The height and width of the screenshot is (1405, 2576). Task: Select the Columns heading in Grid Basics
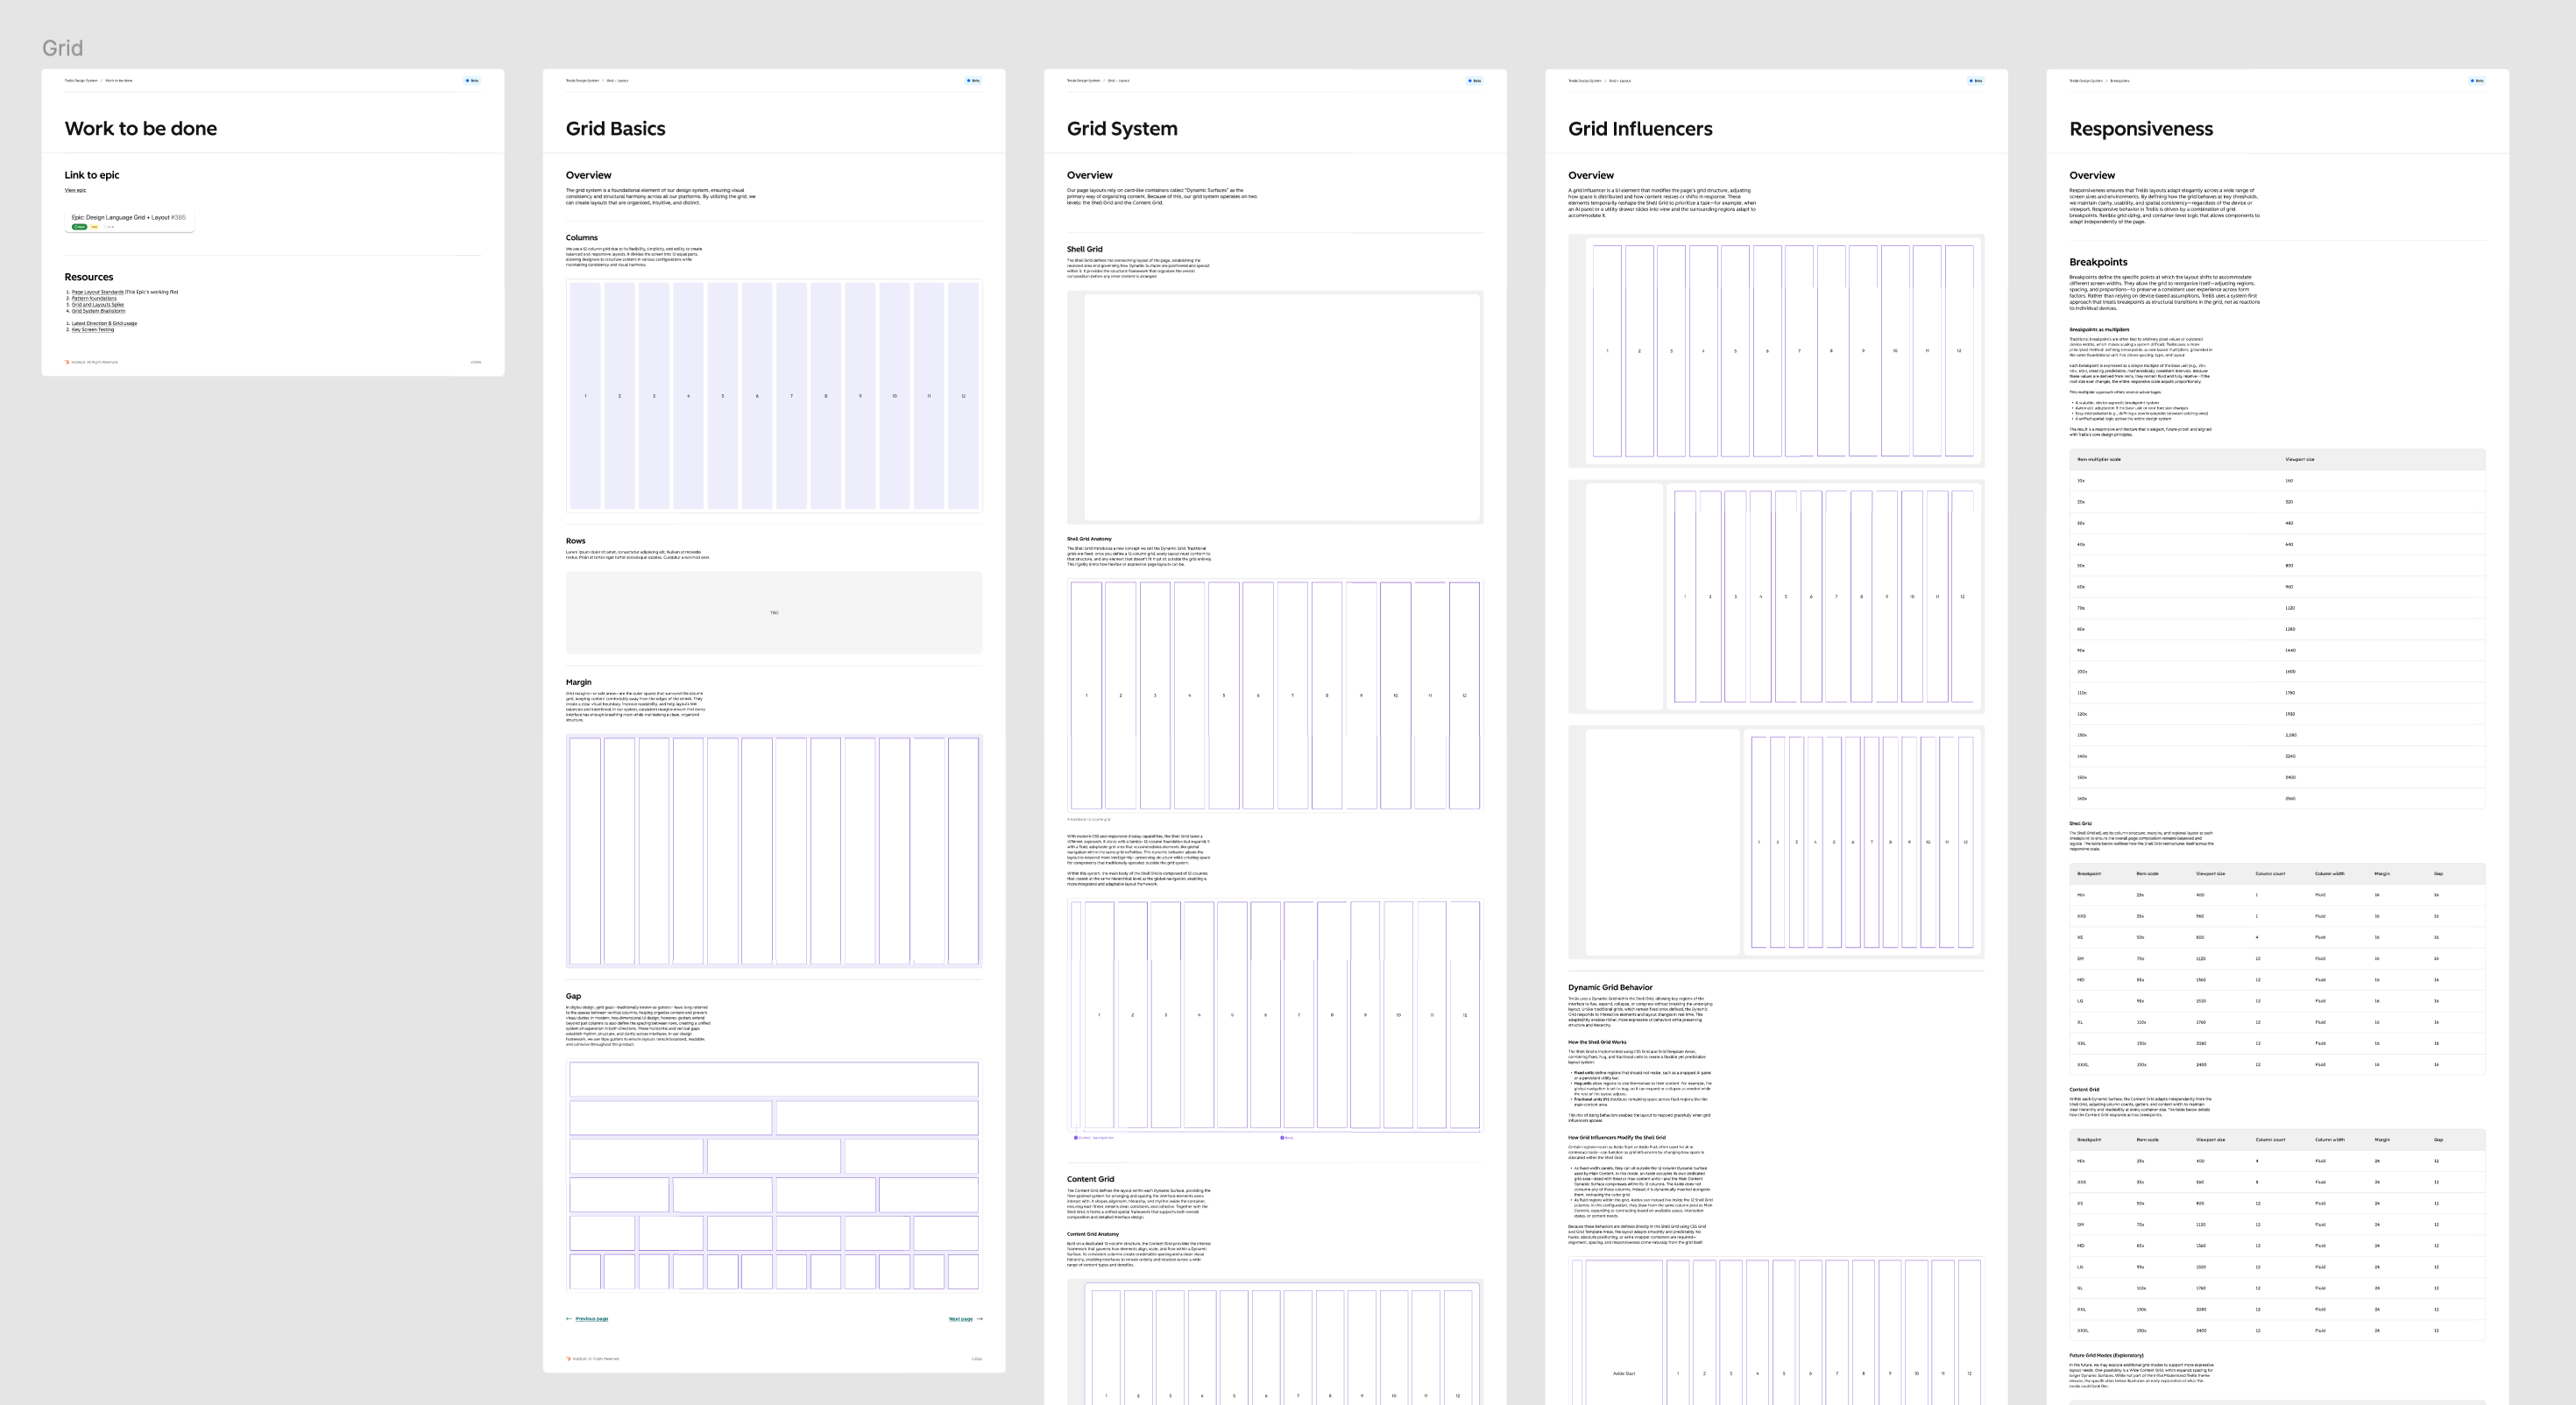[x=582, y=238]
